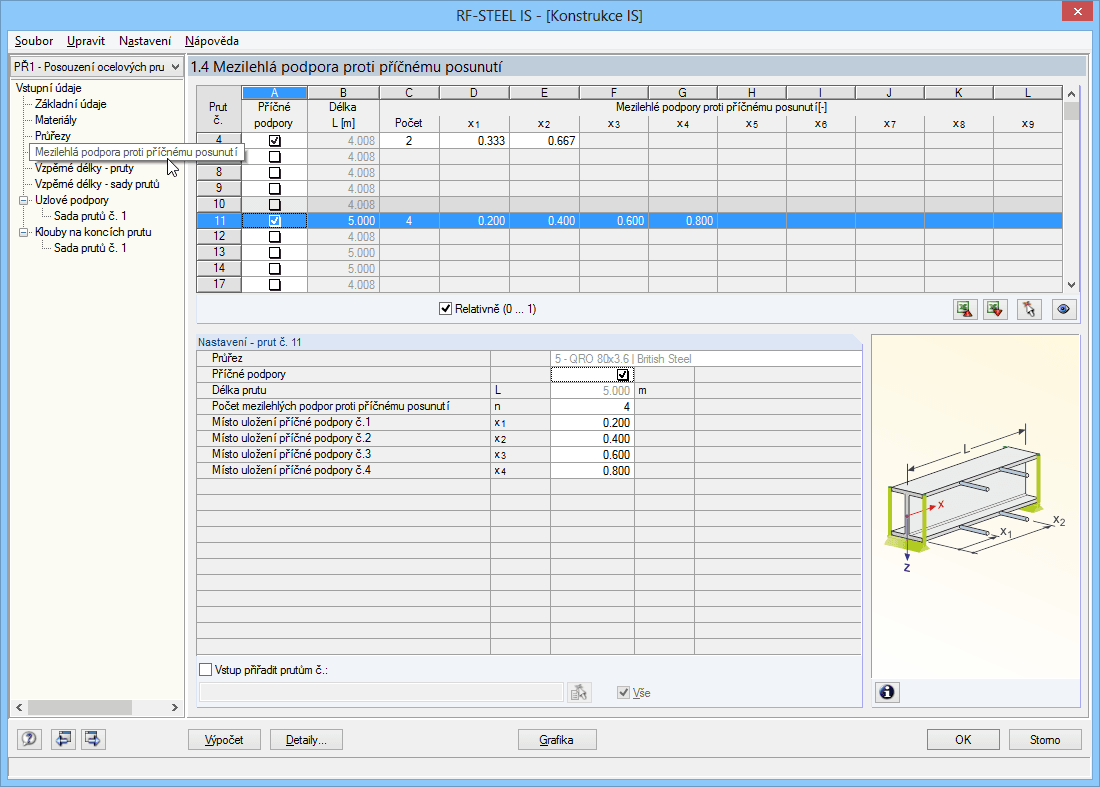Uncheck lateral support for member 11
Viewport: 1100px width, 787px height.
point(274,221)
